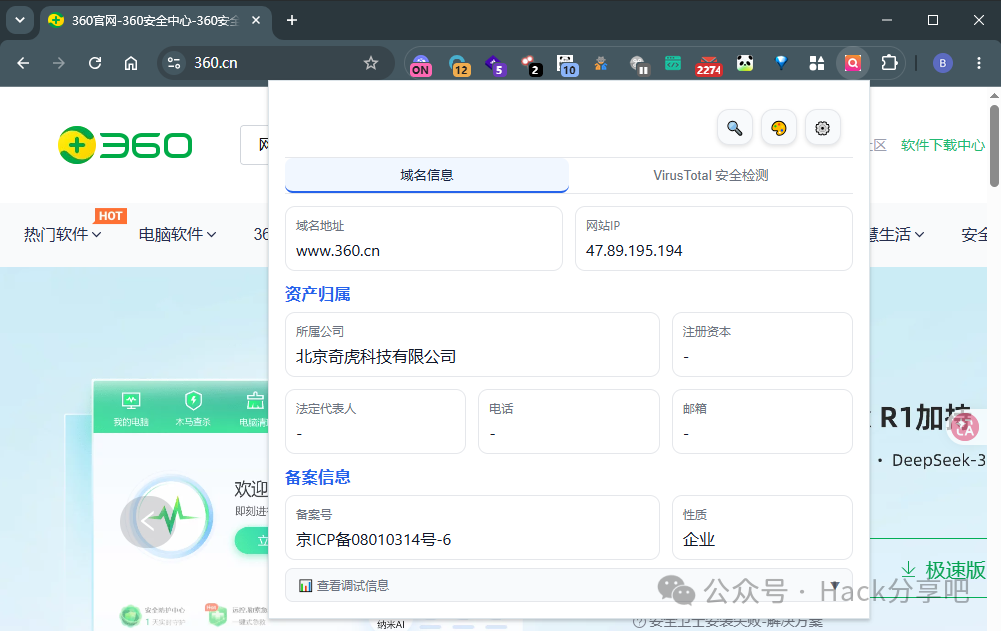Image resolution: width=1001 pixels, height=631 pixels.
Task: Open the profile avatar B
Action: [942, 63]
